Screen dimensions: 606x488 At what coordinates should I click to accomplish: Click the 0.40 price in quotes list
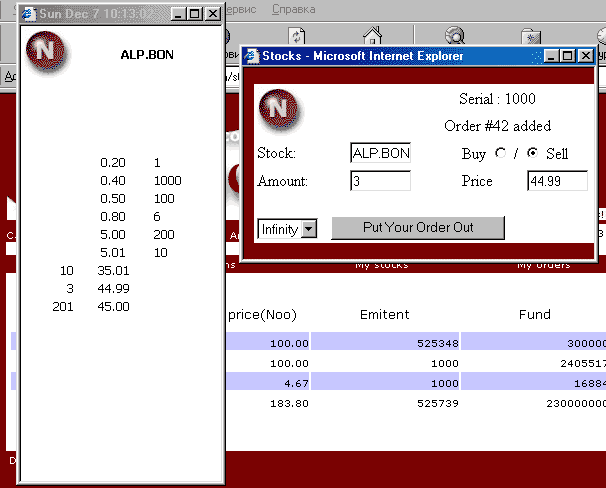113,180
